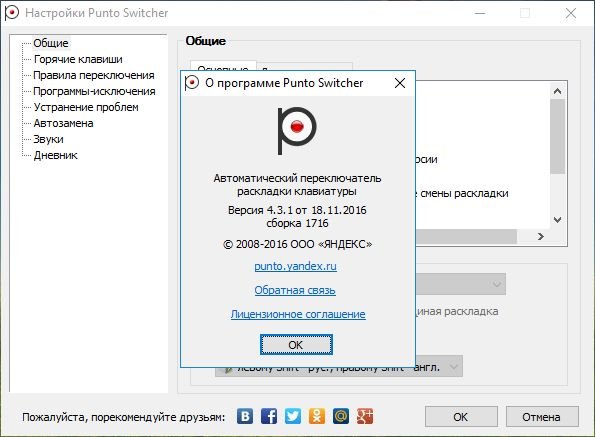Select Правила переключения in the tree
This screenshot has height=437, width=595.
click(94, 75)
